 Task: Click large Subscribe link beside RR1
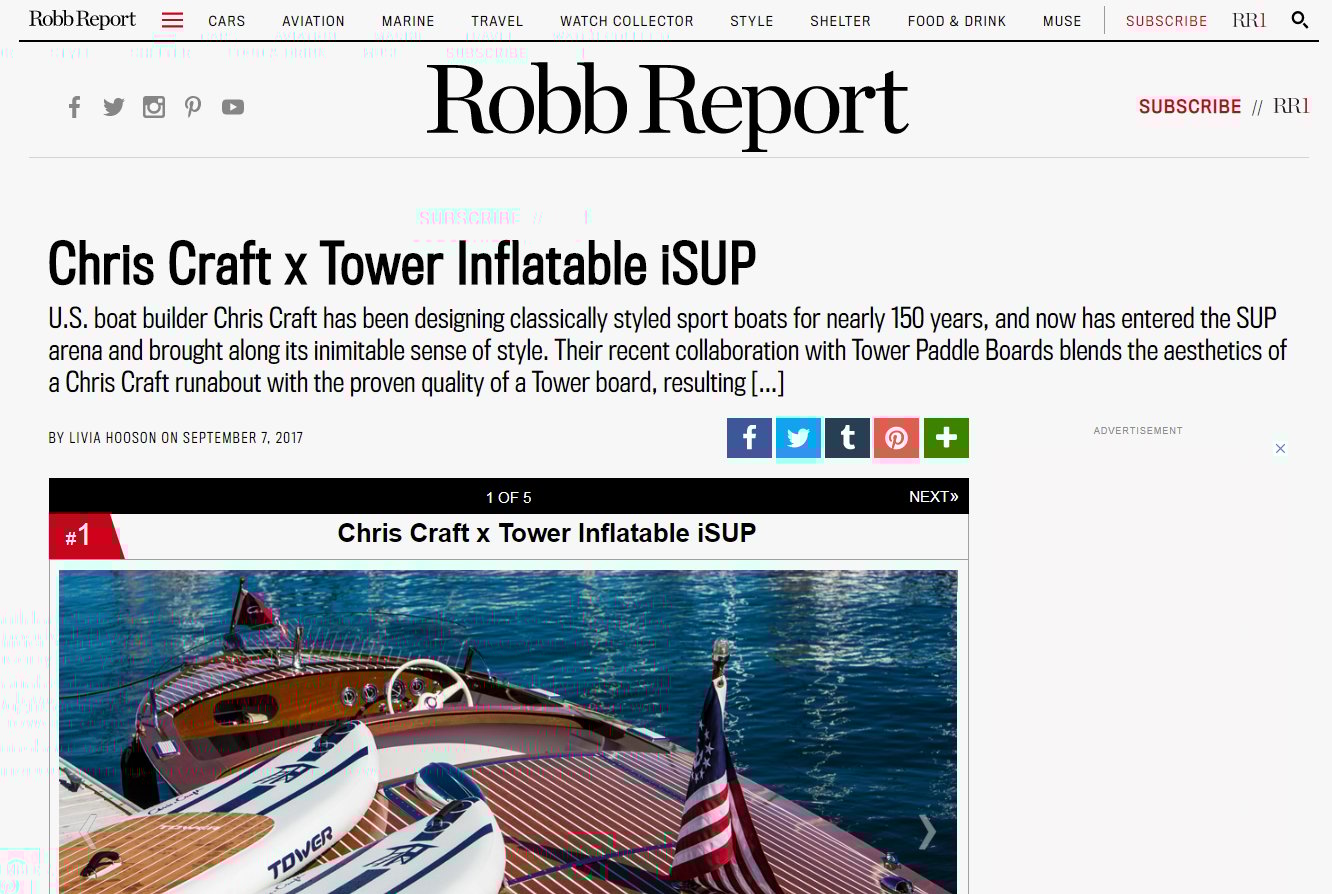point(1190,107)
